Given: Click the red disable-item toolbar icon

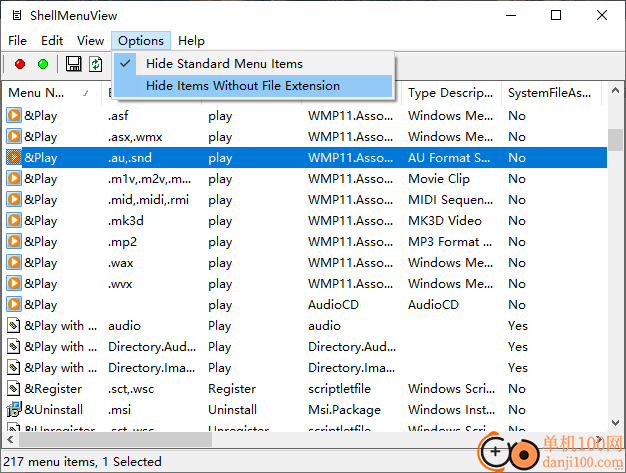Looking at the screenshot, I should 20,64.
